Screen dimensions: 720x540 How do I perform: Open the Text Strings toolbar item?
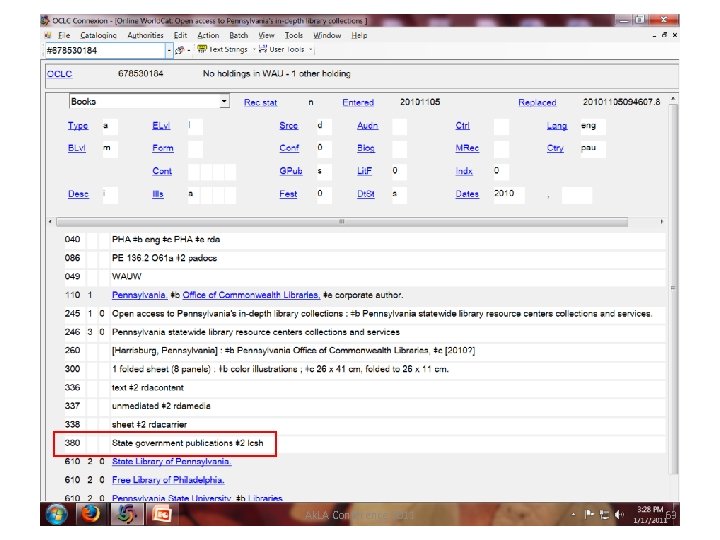click(228, 49)
